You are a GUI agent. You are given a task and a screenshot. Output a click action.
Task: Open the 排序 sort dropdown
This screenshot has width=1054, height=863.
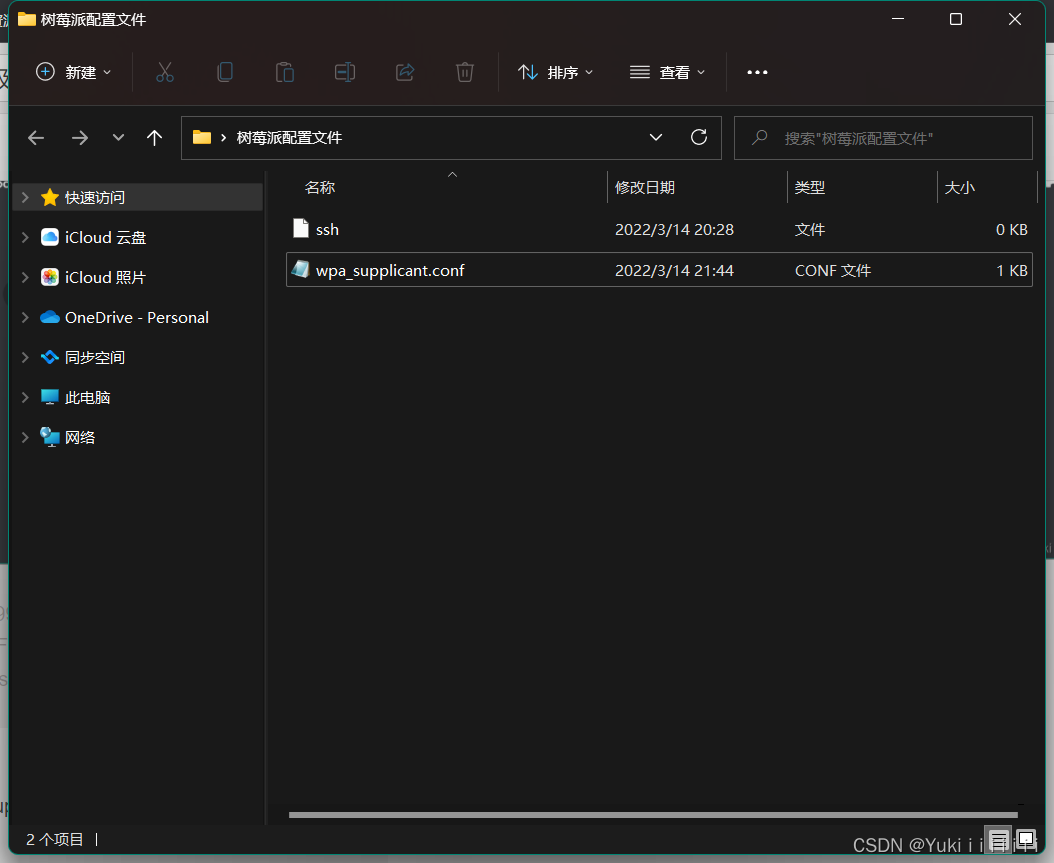tap(555, 72)
